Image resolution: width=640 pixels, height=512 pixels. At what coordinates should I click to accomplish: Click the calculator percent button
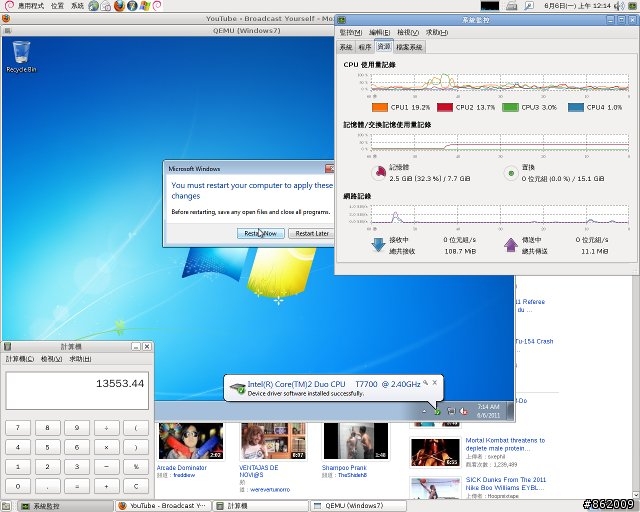click(136, 467)
